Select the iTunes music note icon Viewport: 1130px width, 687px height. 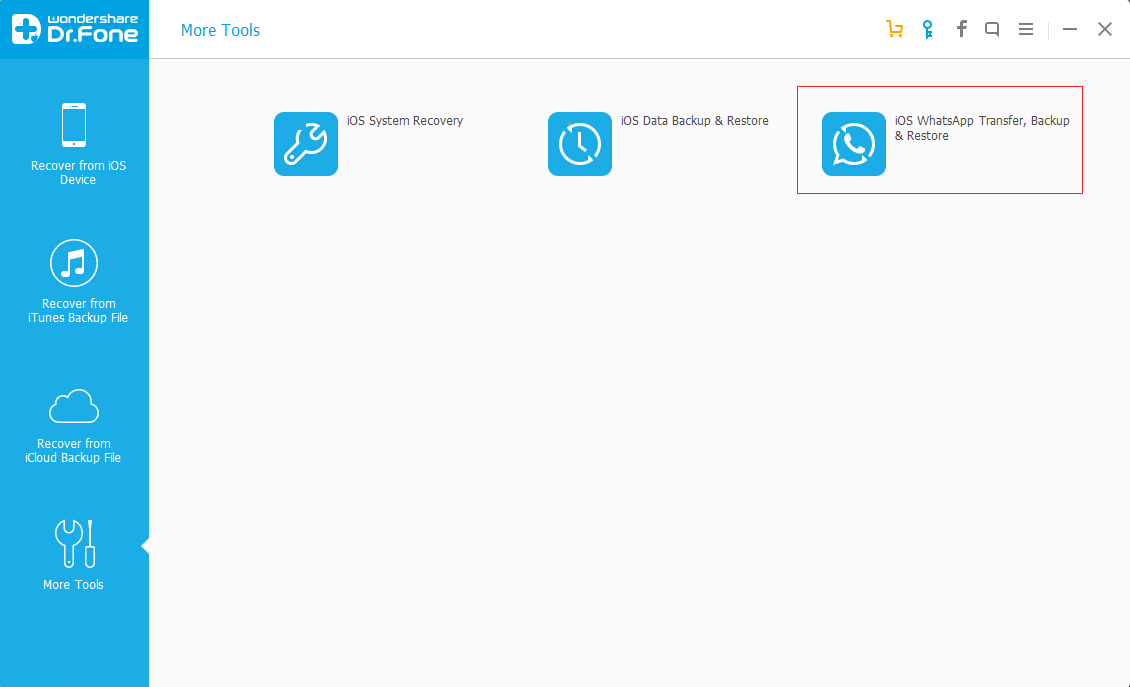coord(74,263)
